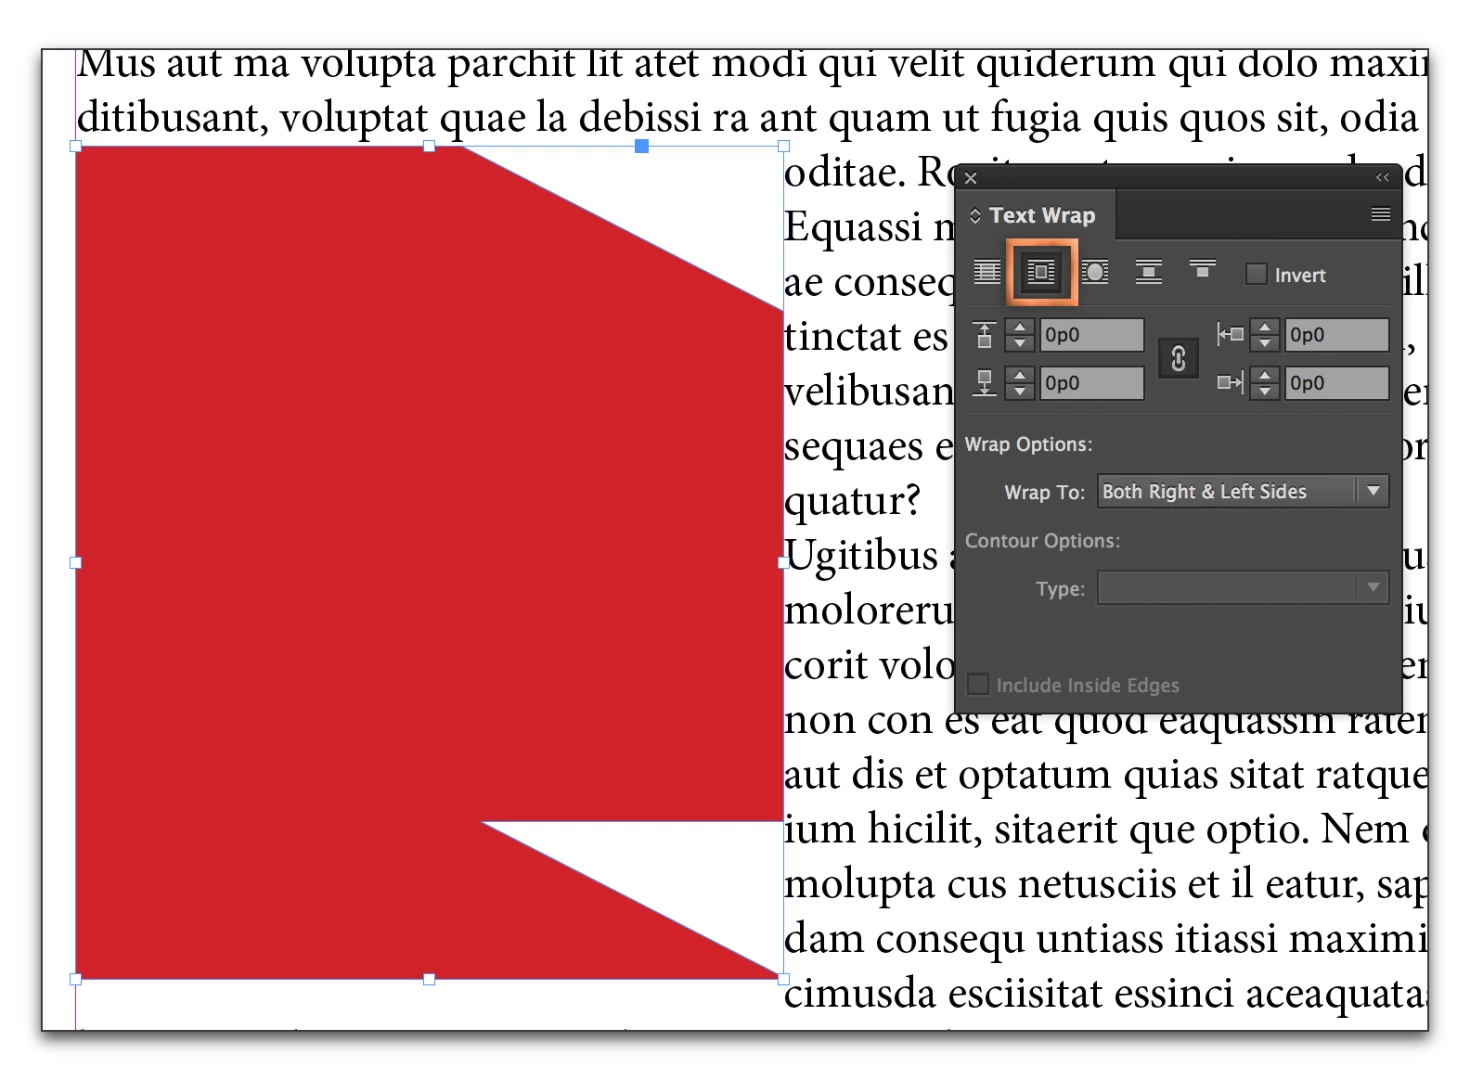Open the Wrap To dropdown
Screen dimensions: 1470x1080
[1243, 491]
